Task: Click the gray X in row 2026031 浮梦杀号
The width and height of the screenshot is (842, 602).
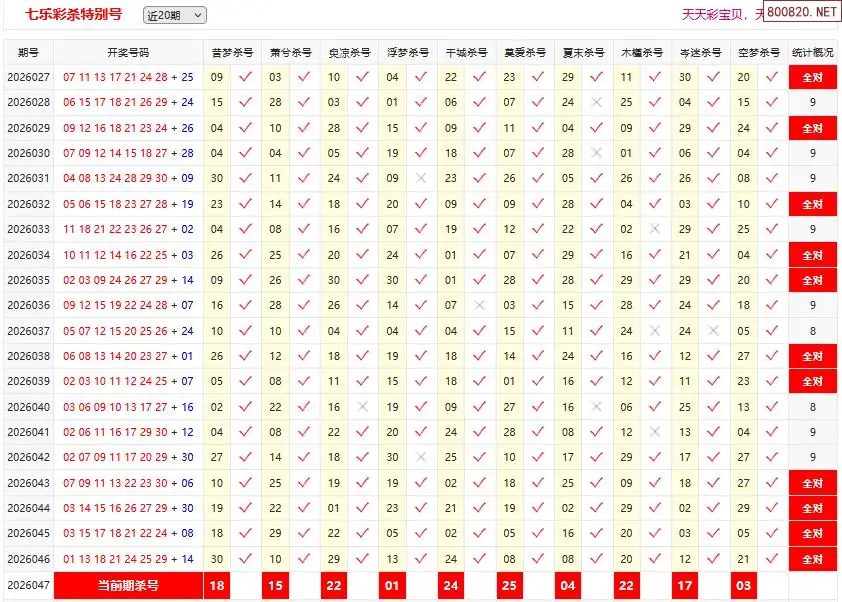Action: (x=421, y=178)
